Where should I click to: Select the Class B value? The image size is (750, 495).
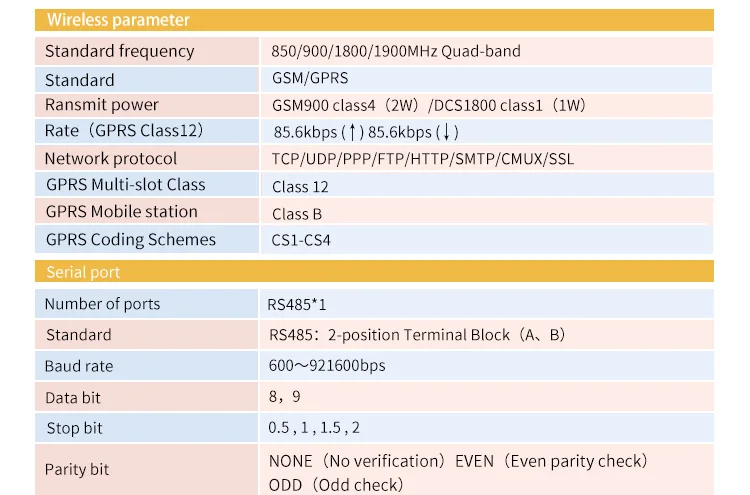tap(297, 214)
